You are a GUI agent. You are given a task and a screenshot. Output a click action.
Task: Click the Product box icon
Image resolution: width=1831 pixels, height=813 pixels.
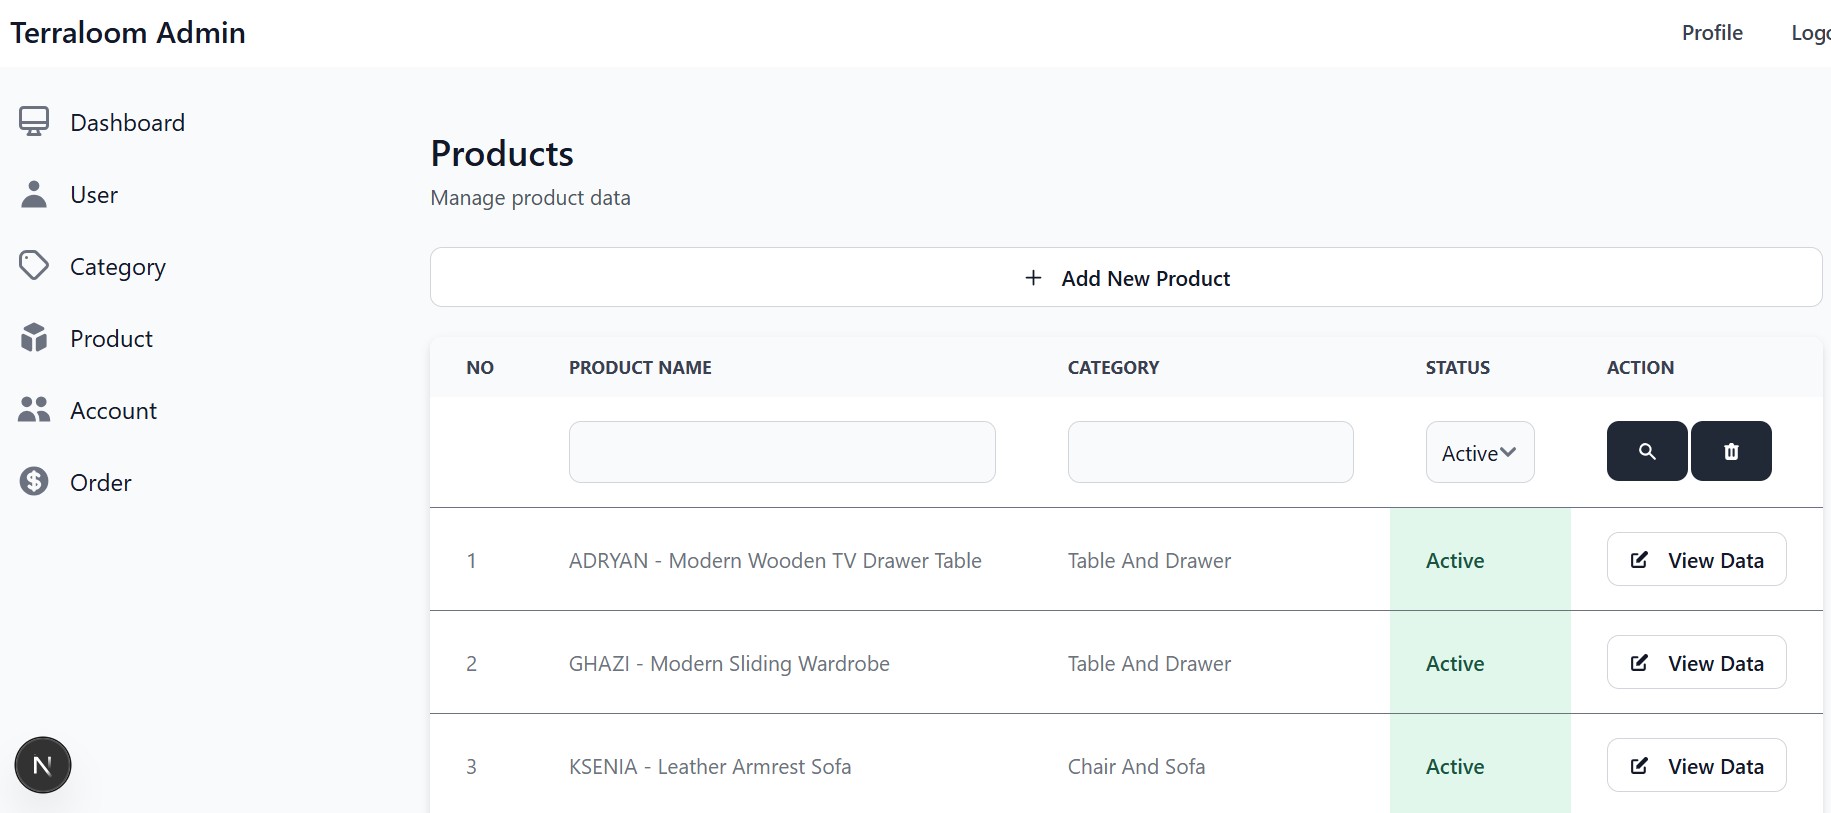(34, 338)
